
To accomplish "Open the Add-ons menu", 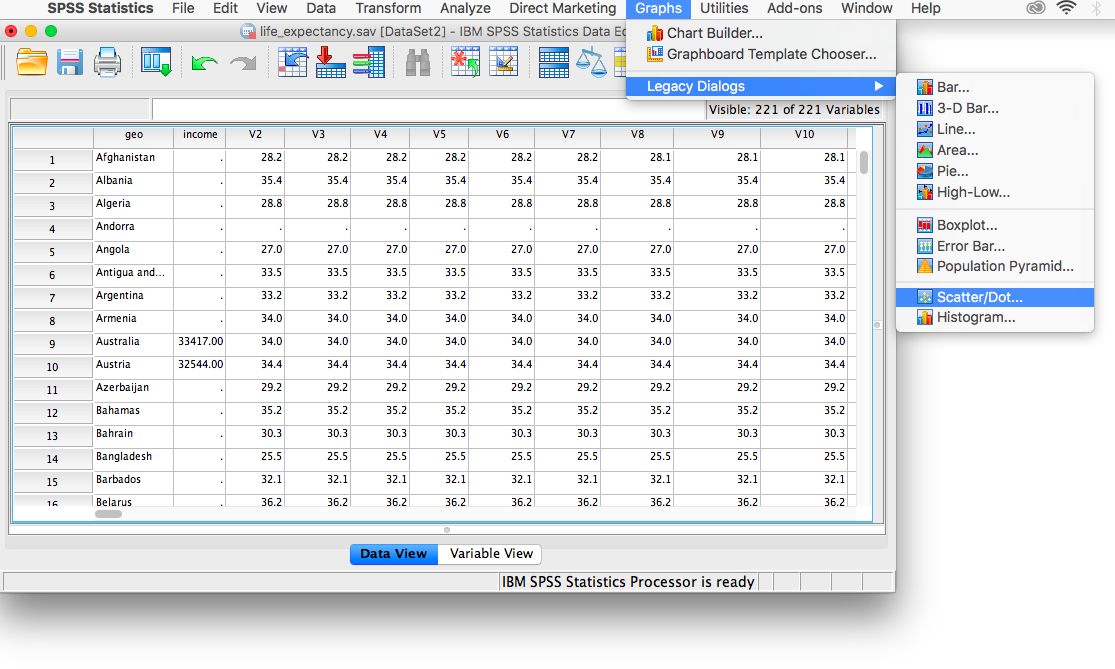I will click(794, 9).
